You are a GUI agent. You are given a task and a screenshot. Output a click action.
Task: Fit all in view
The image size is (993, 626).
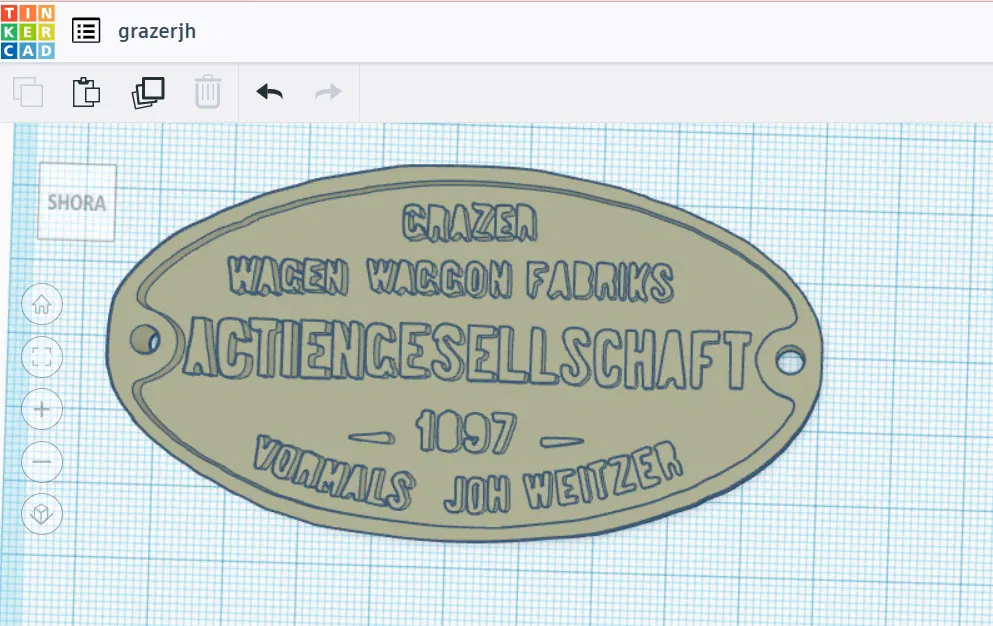click(x=42, y=357)
